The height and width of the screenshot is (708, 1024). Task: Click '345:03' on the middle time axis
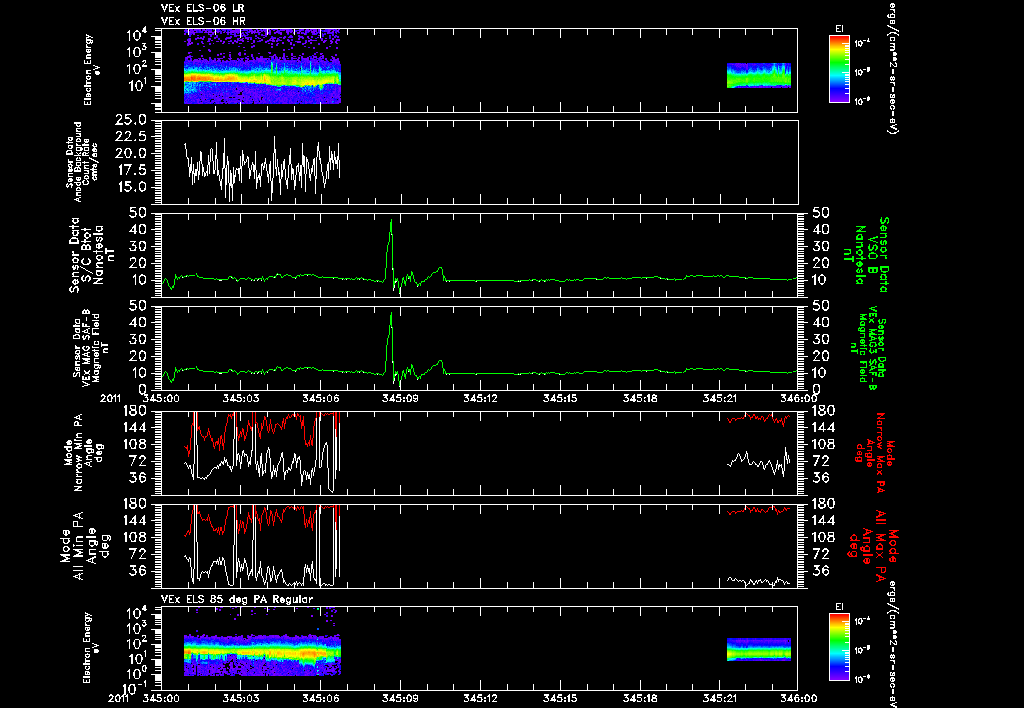click(x=241, y=397)
